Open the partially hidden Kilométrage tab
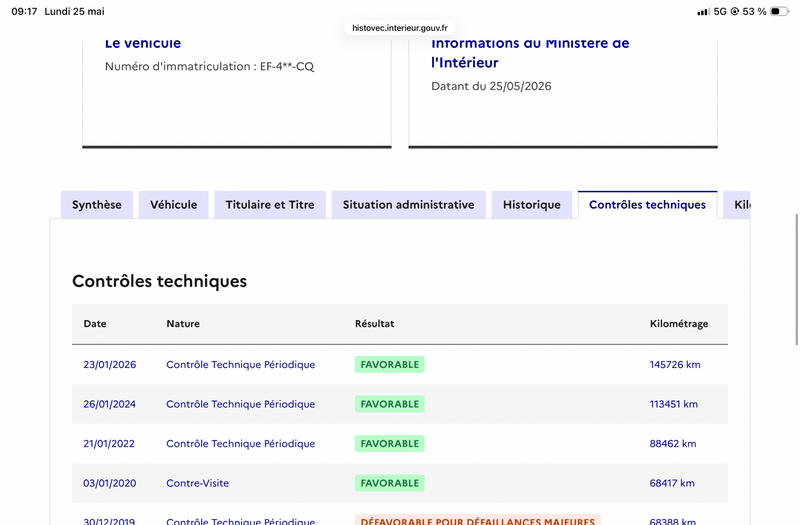The width and height of the screenshot is (800, 525). 737,205
